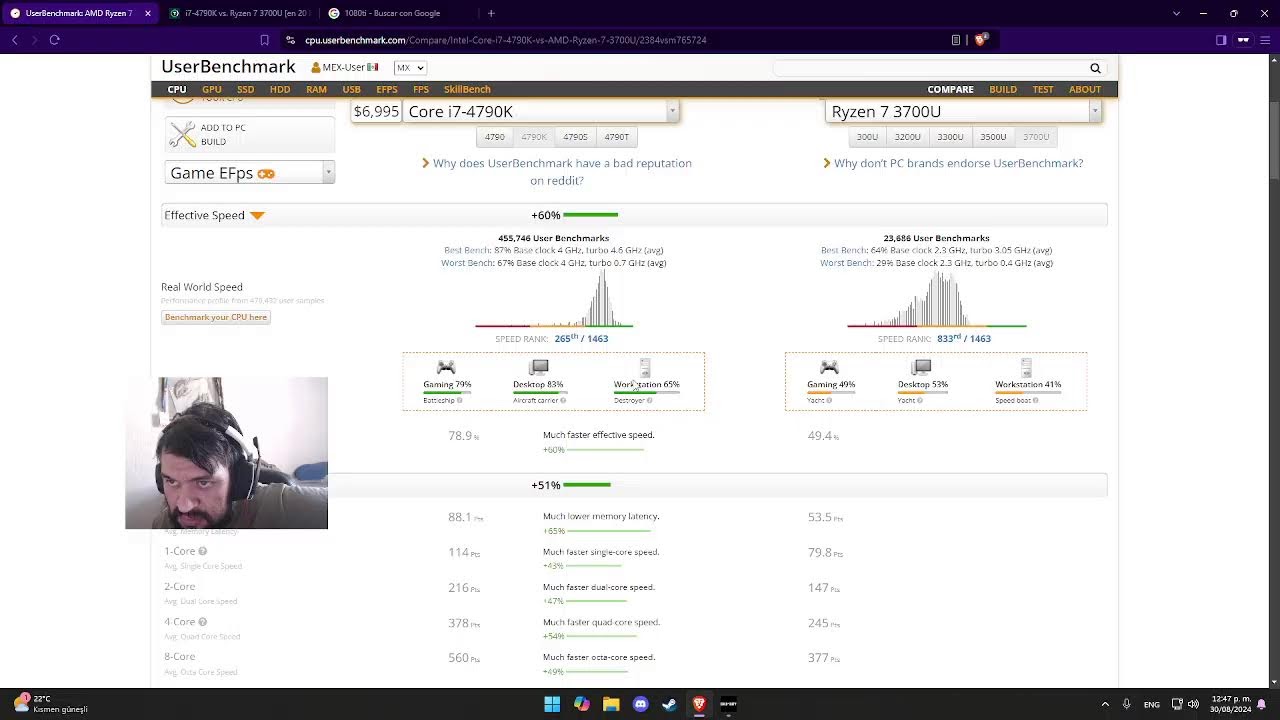Open the RAM menu item

(316, 89)
